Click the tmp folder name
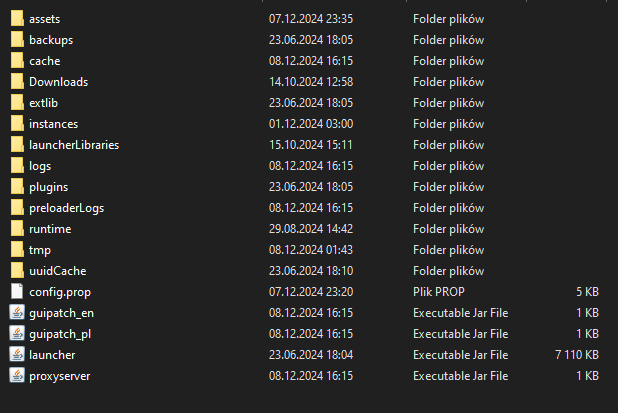The image size is (618, 413). 39,249
